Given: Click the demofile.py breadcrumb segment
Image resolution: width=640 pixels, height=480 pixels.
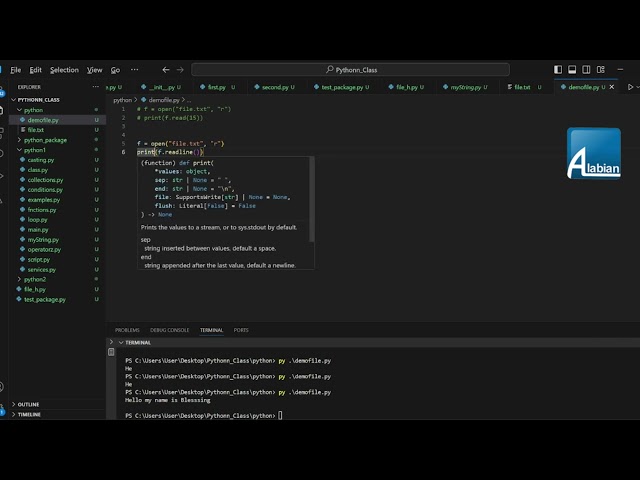Looking at the screenshot, I should (x=164, y=100).
